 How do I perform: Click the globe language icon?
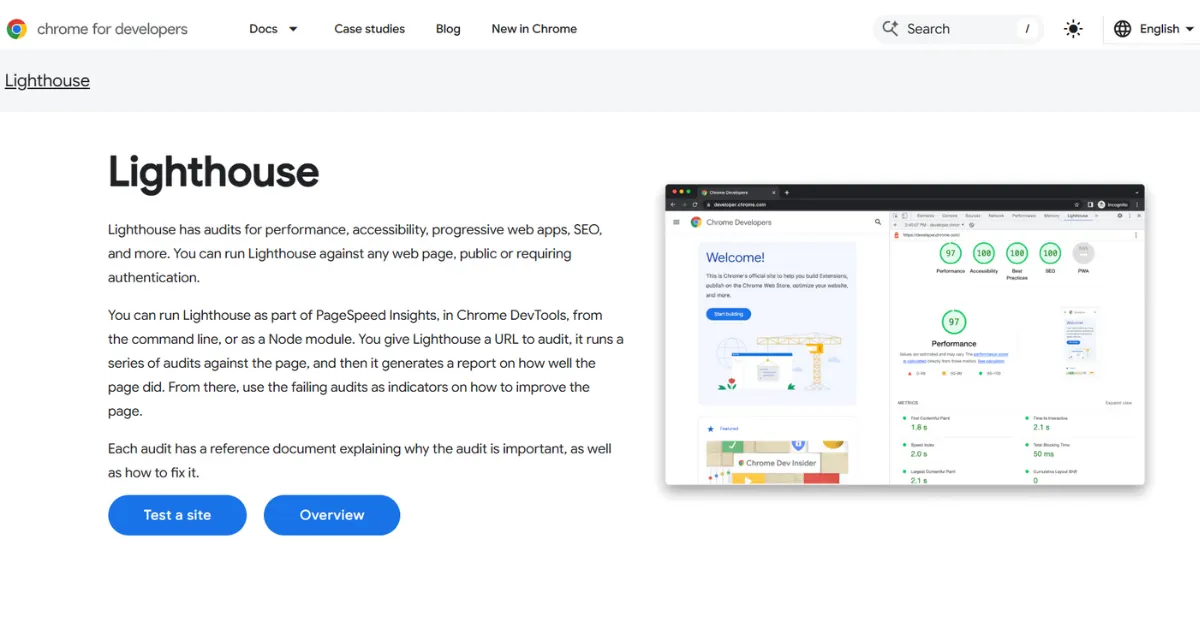[x=1123, y=29]
